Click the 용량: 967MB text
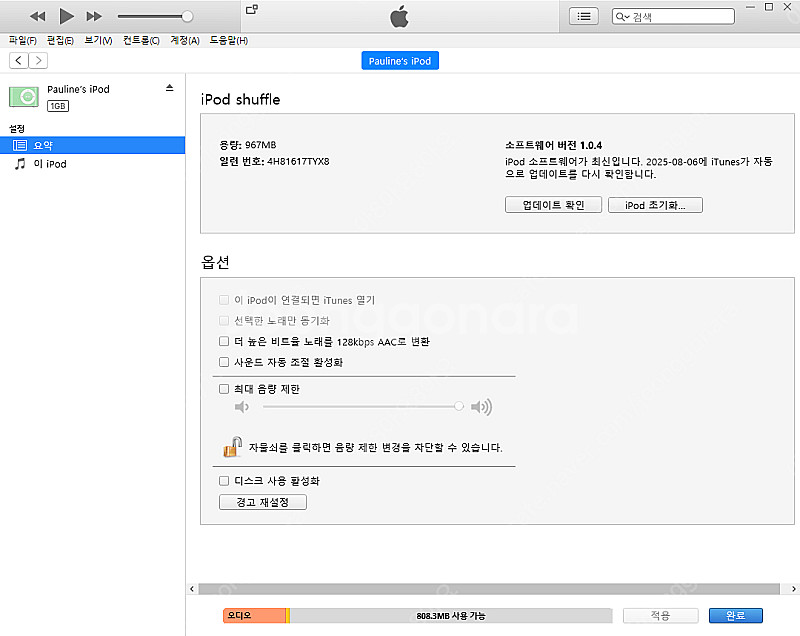Screen dimensions: 800x636 coord(248,145)
